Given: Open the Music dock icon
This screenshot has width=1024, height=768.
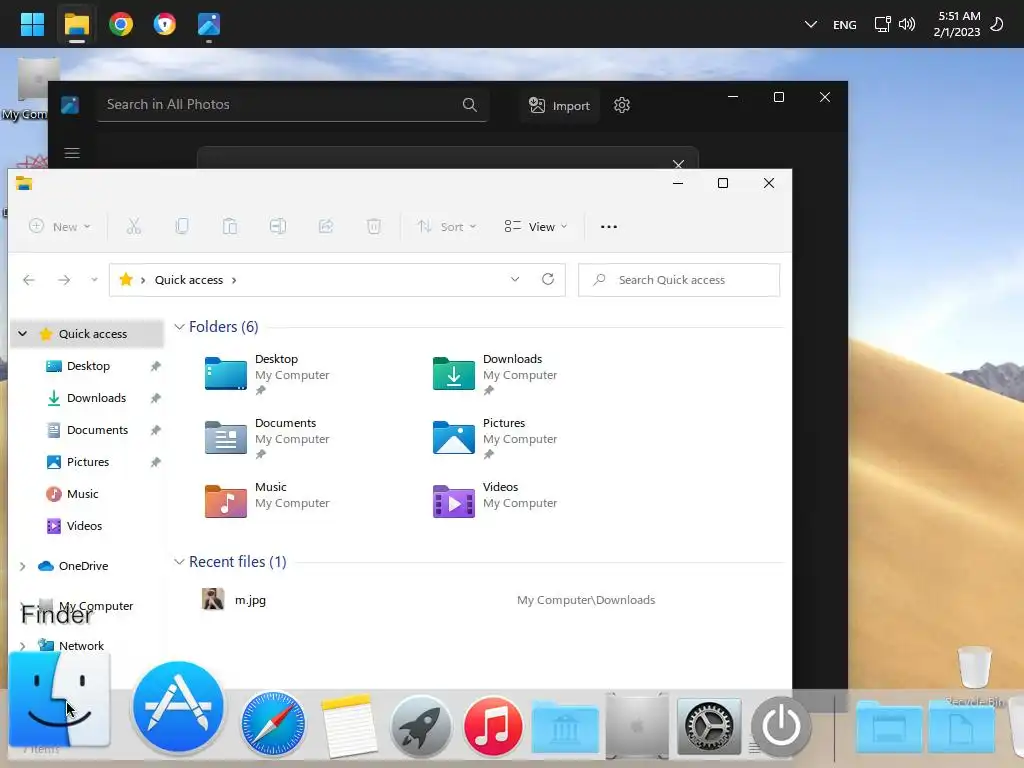Looking at the screenshot, I should (494, 726).
